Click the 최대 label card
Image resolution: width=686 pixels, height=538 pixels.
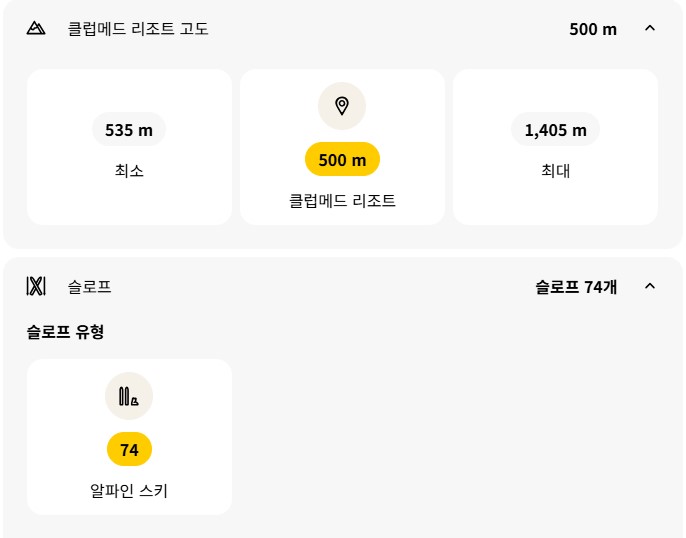(x=555, y=147)
